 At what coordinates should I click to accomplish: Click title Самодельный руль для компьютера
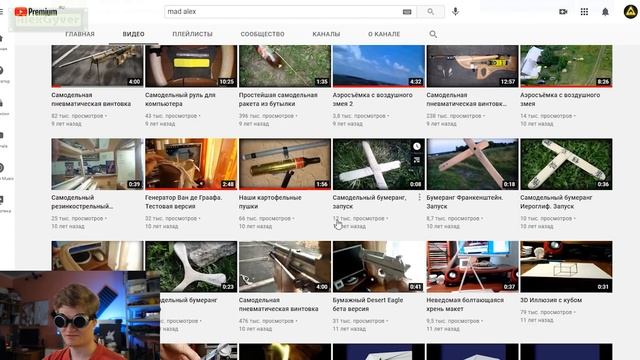point(180,99)
